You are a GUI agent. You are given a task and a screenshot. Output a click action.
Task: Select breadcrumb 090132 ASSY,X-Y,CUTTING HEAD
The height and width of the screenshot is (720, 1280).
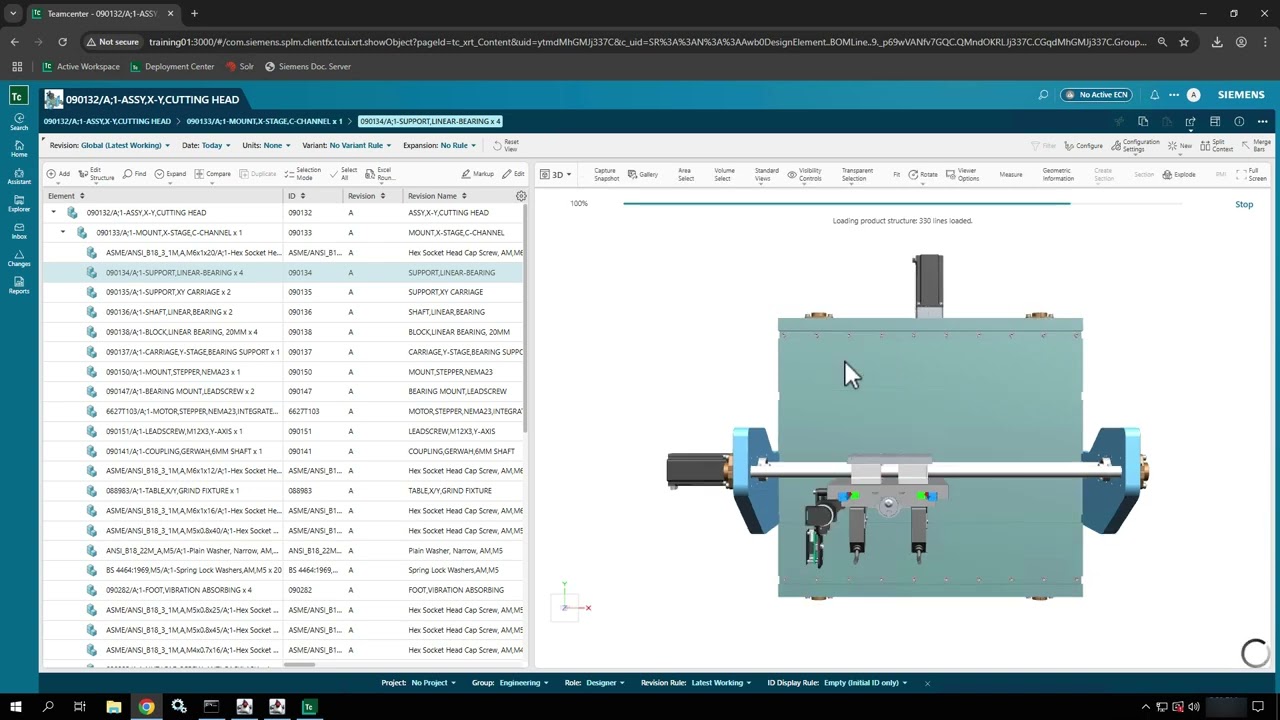tap(107, 122)
